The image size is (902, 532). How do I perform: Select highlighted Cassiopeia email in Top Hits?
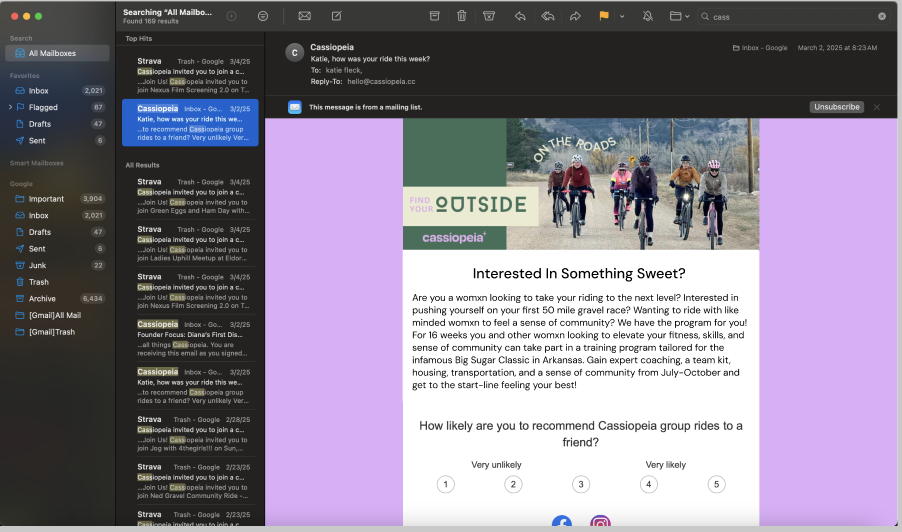coord(190,123)
